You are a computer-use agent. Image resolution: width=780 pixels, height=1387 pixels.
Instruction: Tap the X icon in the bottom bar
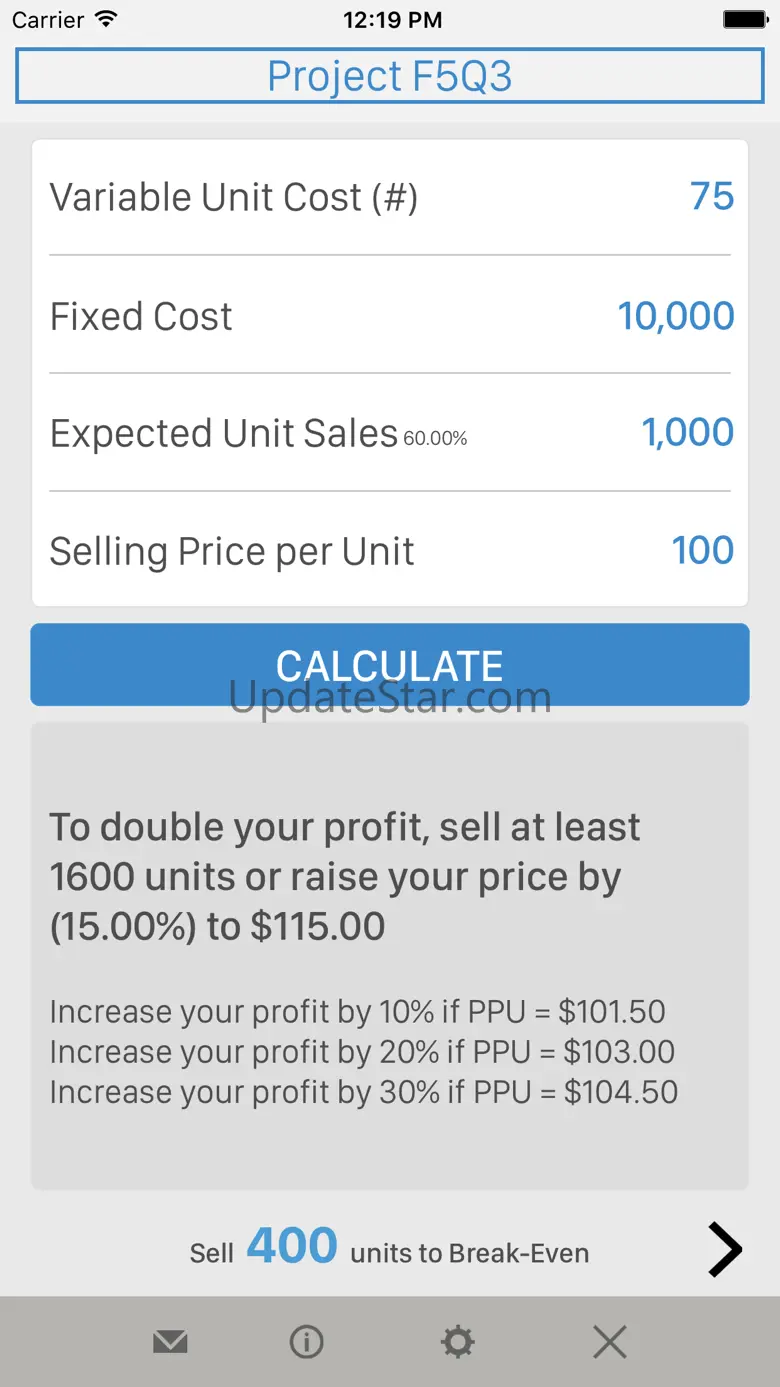coord(609,1342)
